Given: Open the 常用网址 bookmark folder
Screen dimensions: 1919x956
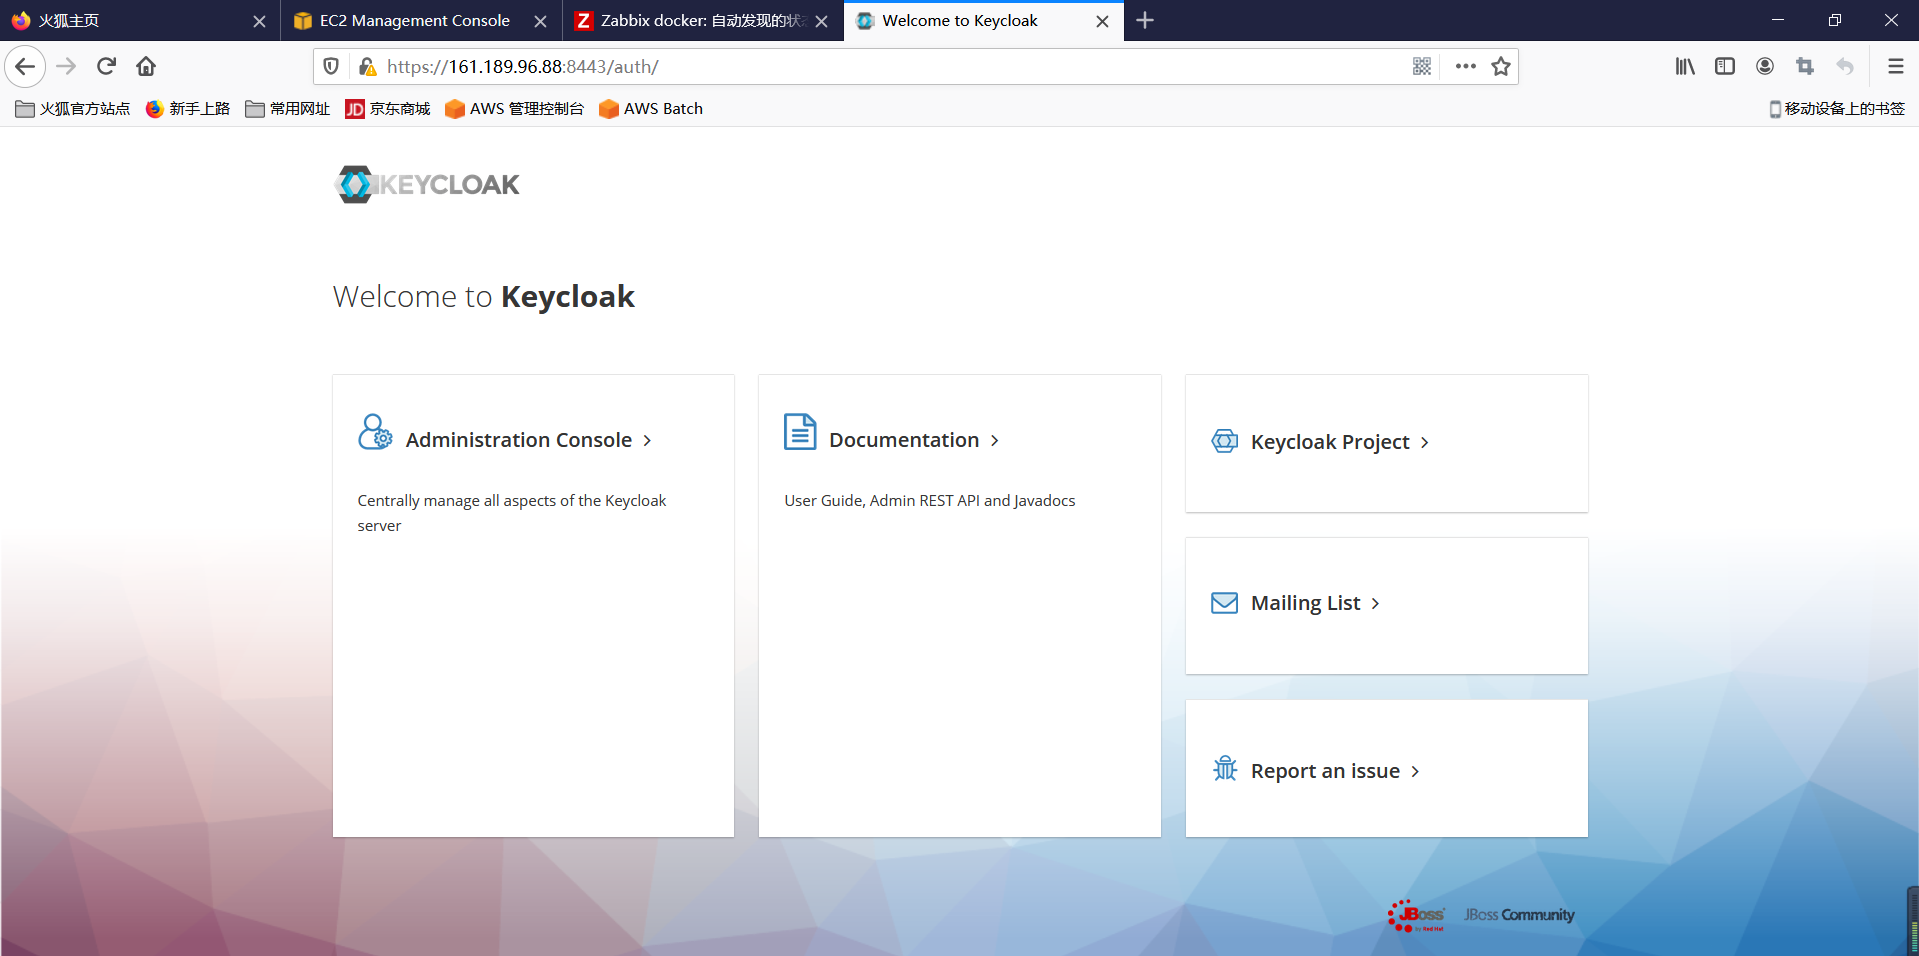Looking at the screenshot, I should [288, 108].
